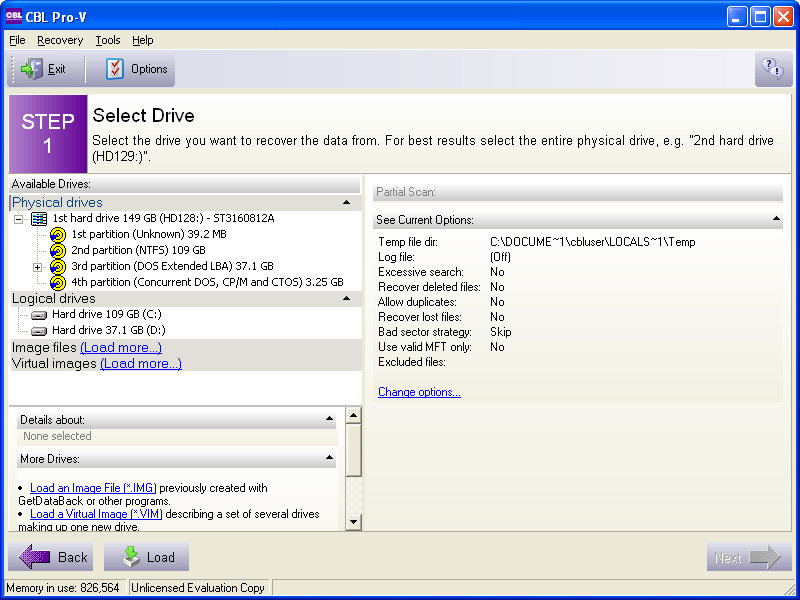Viewport: 800px width, 600px height.
Task: Select 4th partition (Concurrent DOS) 3.25 GB
Action: [207, 282]
